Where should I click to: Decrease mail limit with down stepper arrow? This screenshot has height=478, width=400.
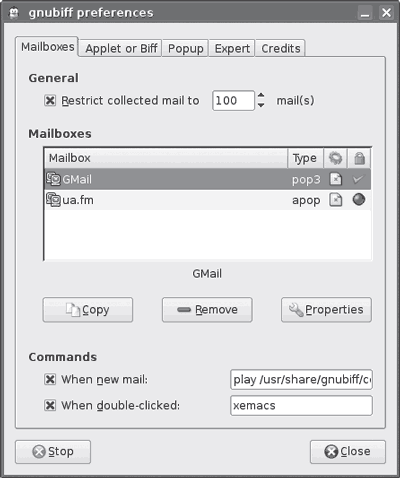pos(261,105)
